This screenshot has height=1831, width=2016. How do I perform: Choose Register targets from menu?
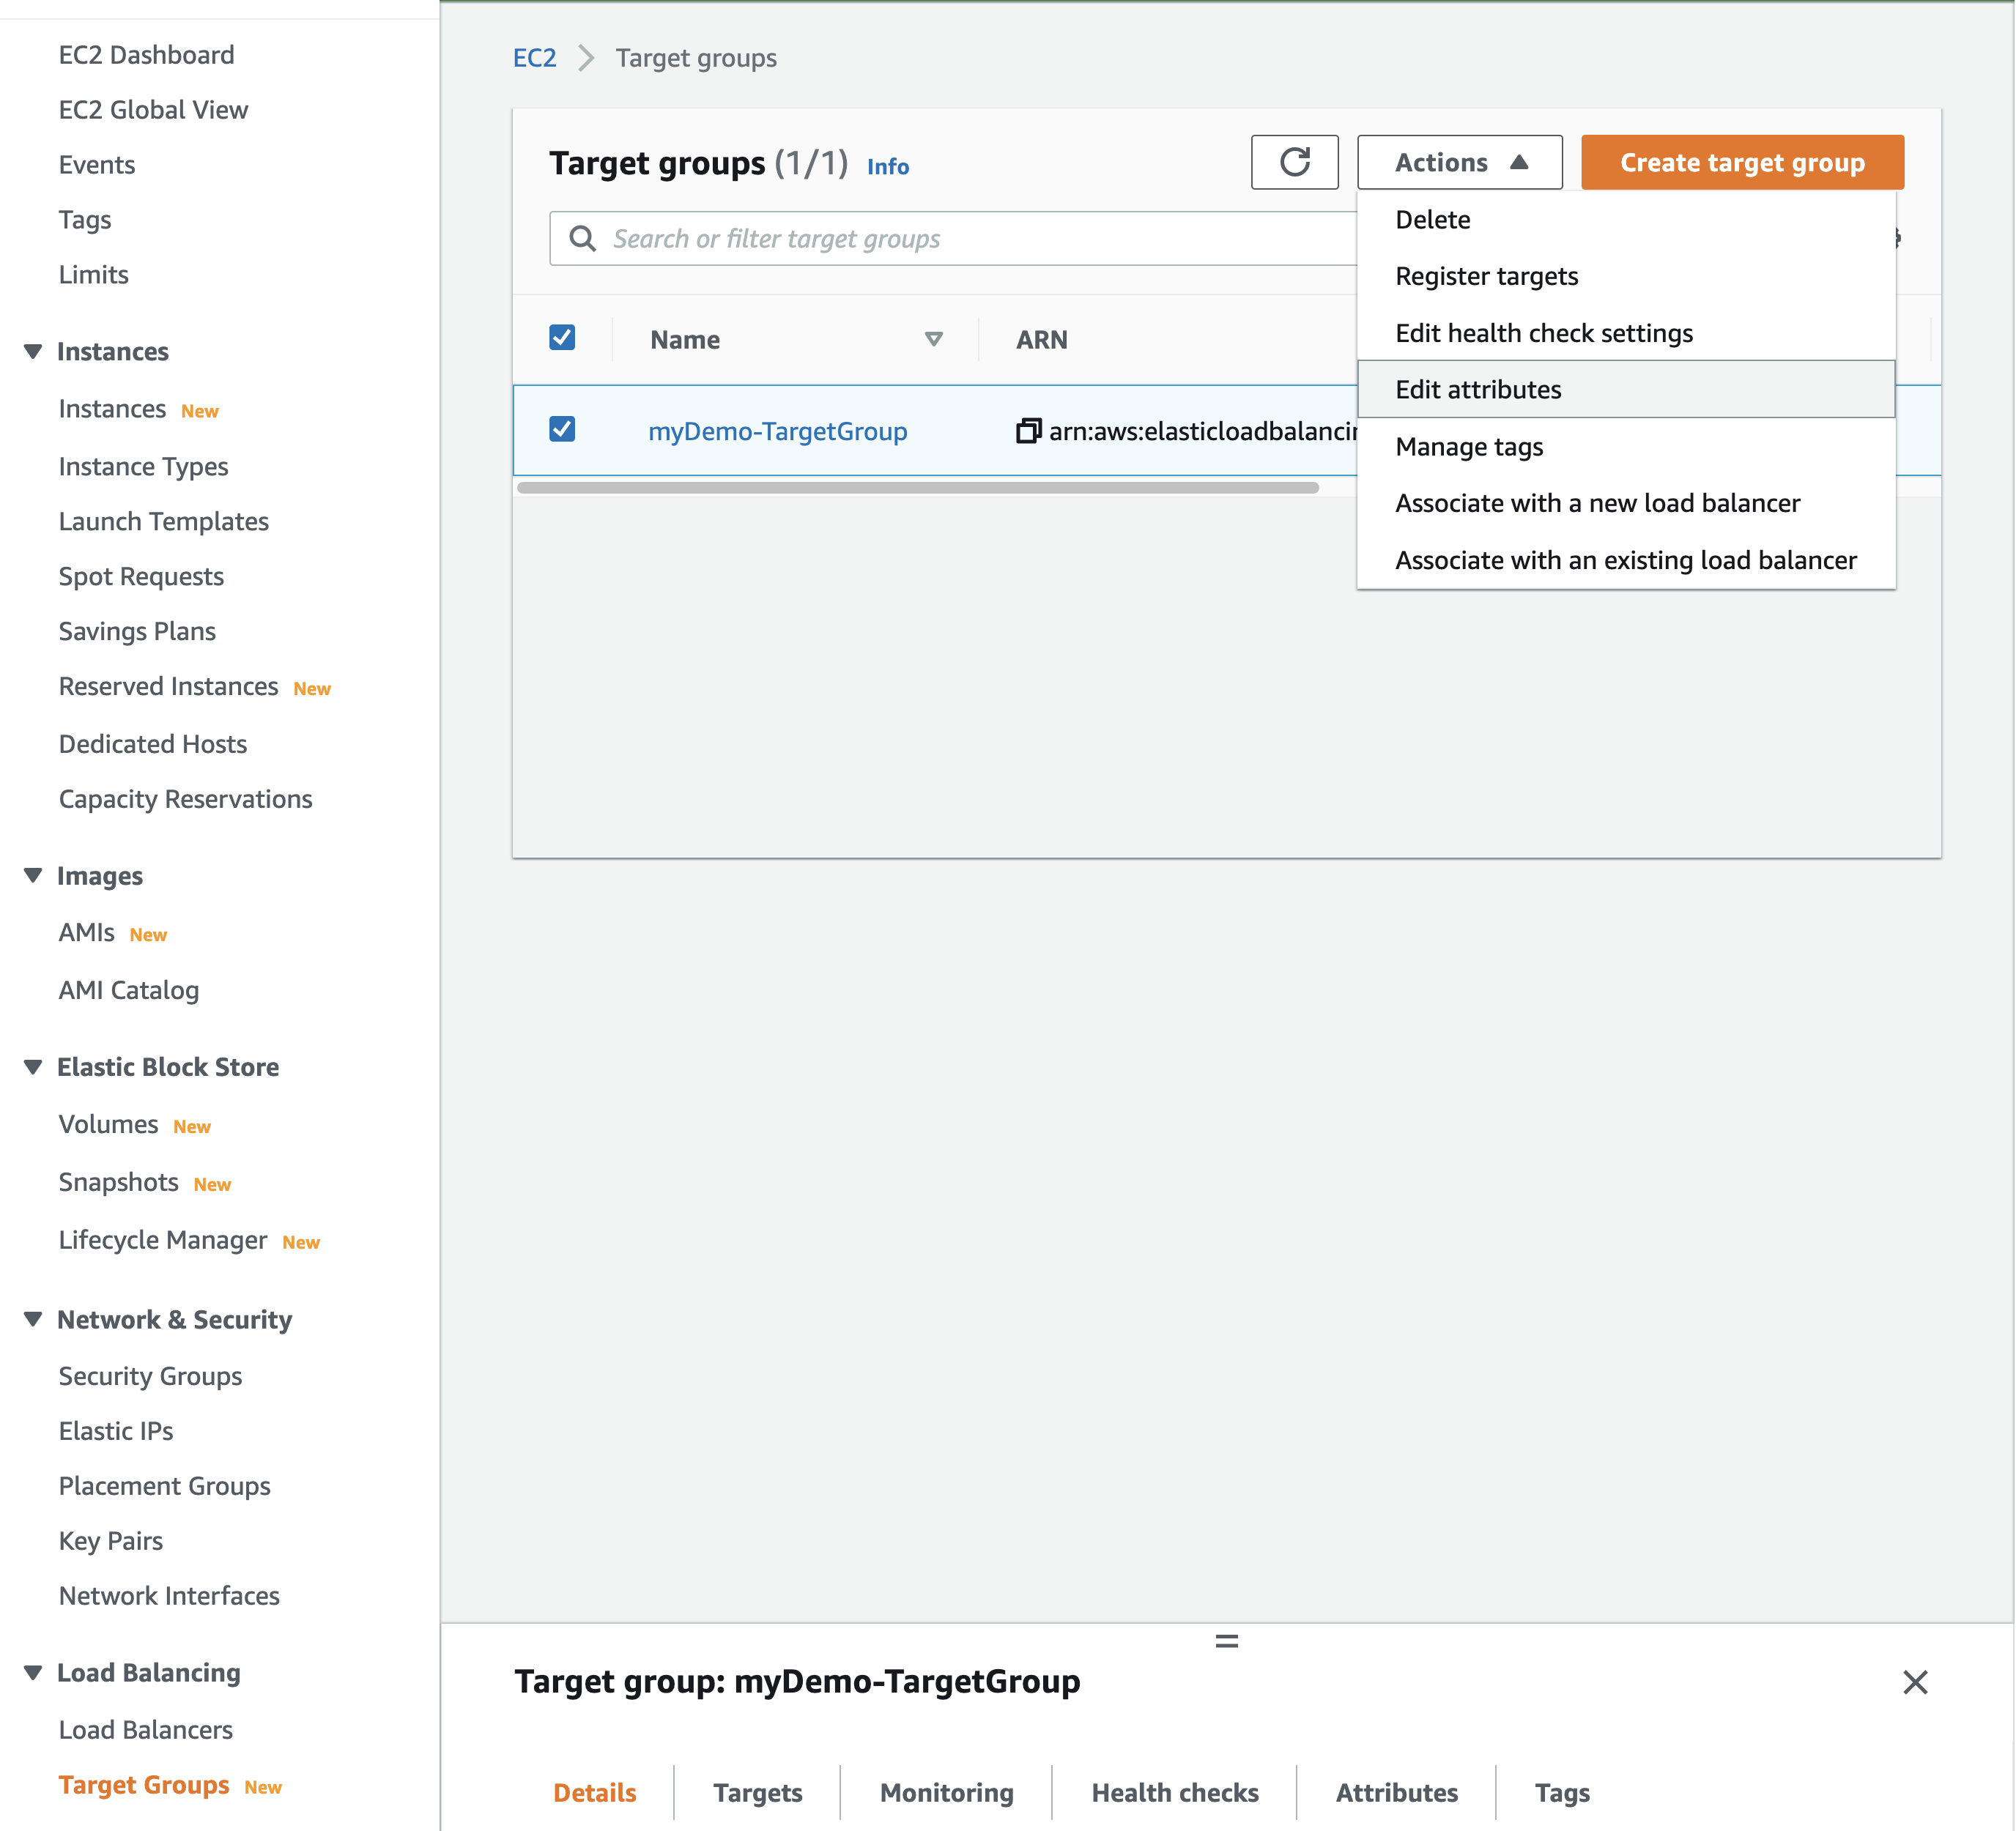(x=1625, y=276)
